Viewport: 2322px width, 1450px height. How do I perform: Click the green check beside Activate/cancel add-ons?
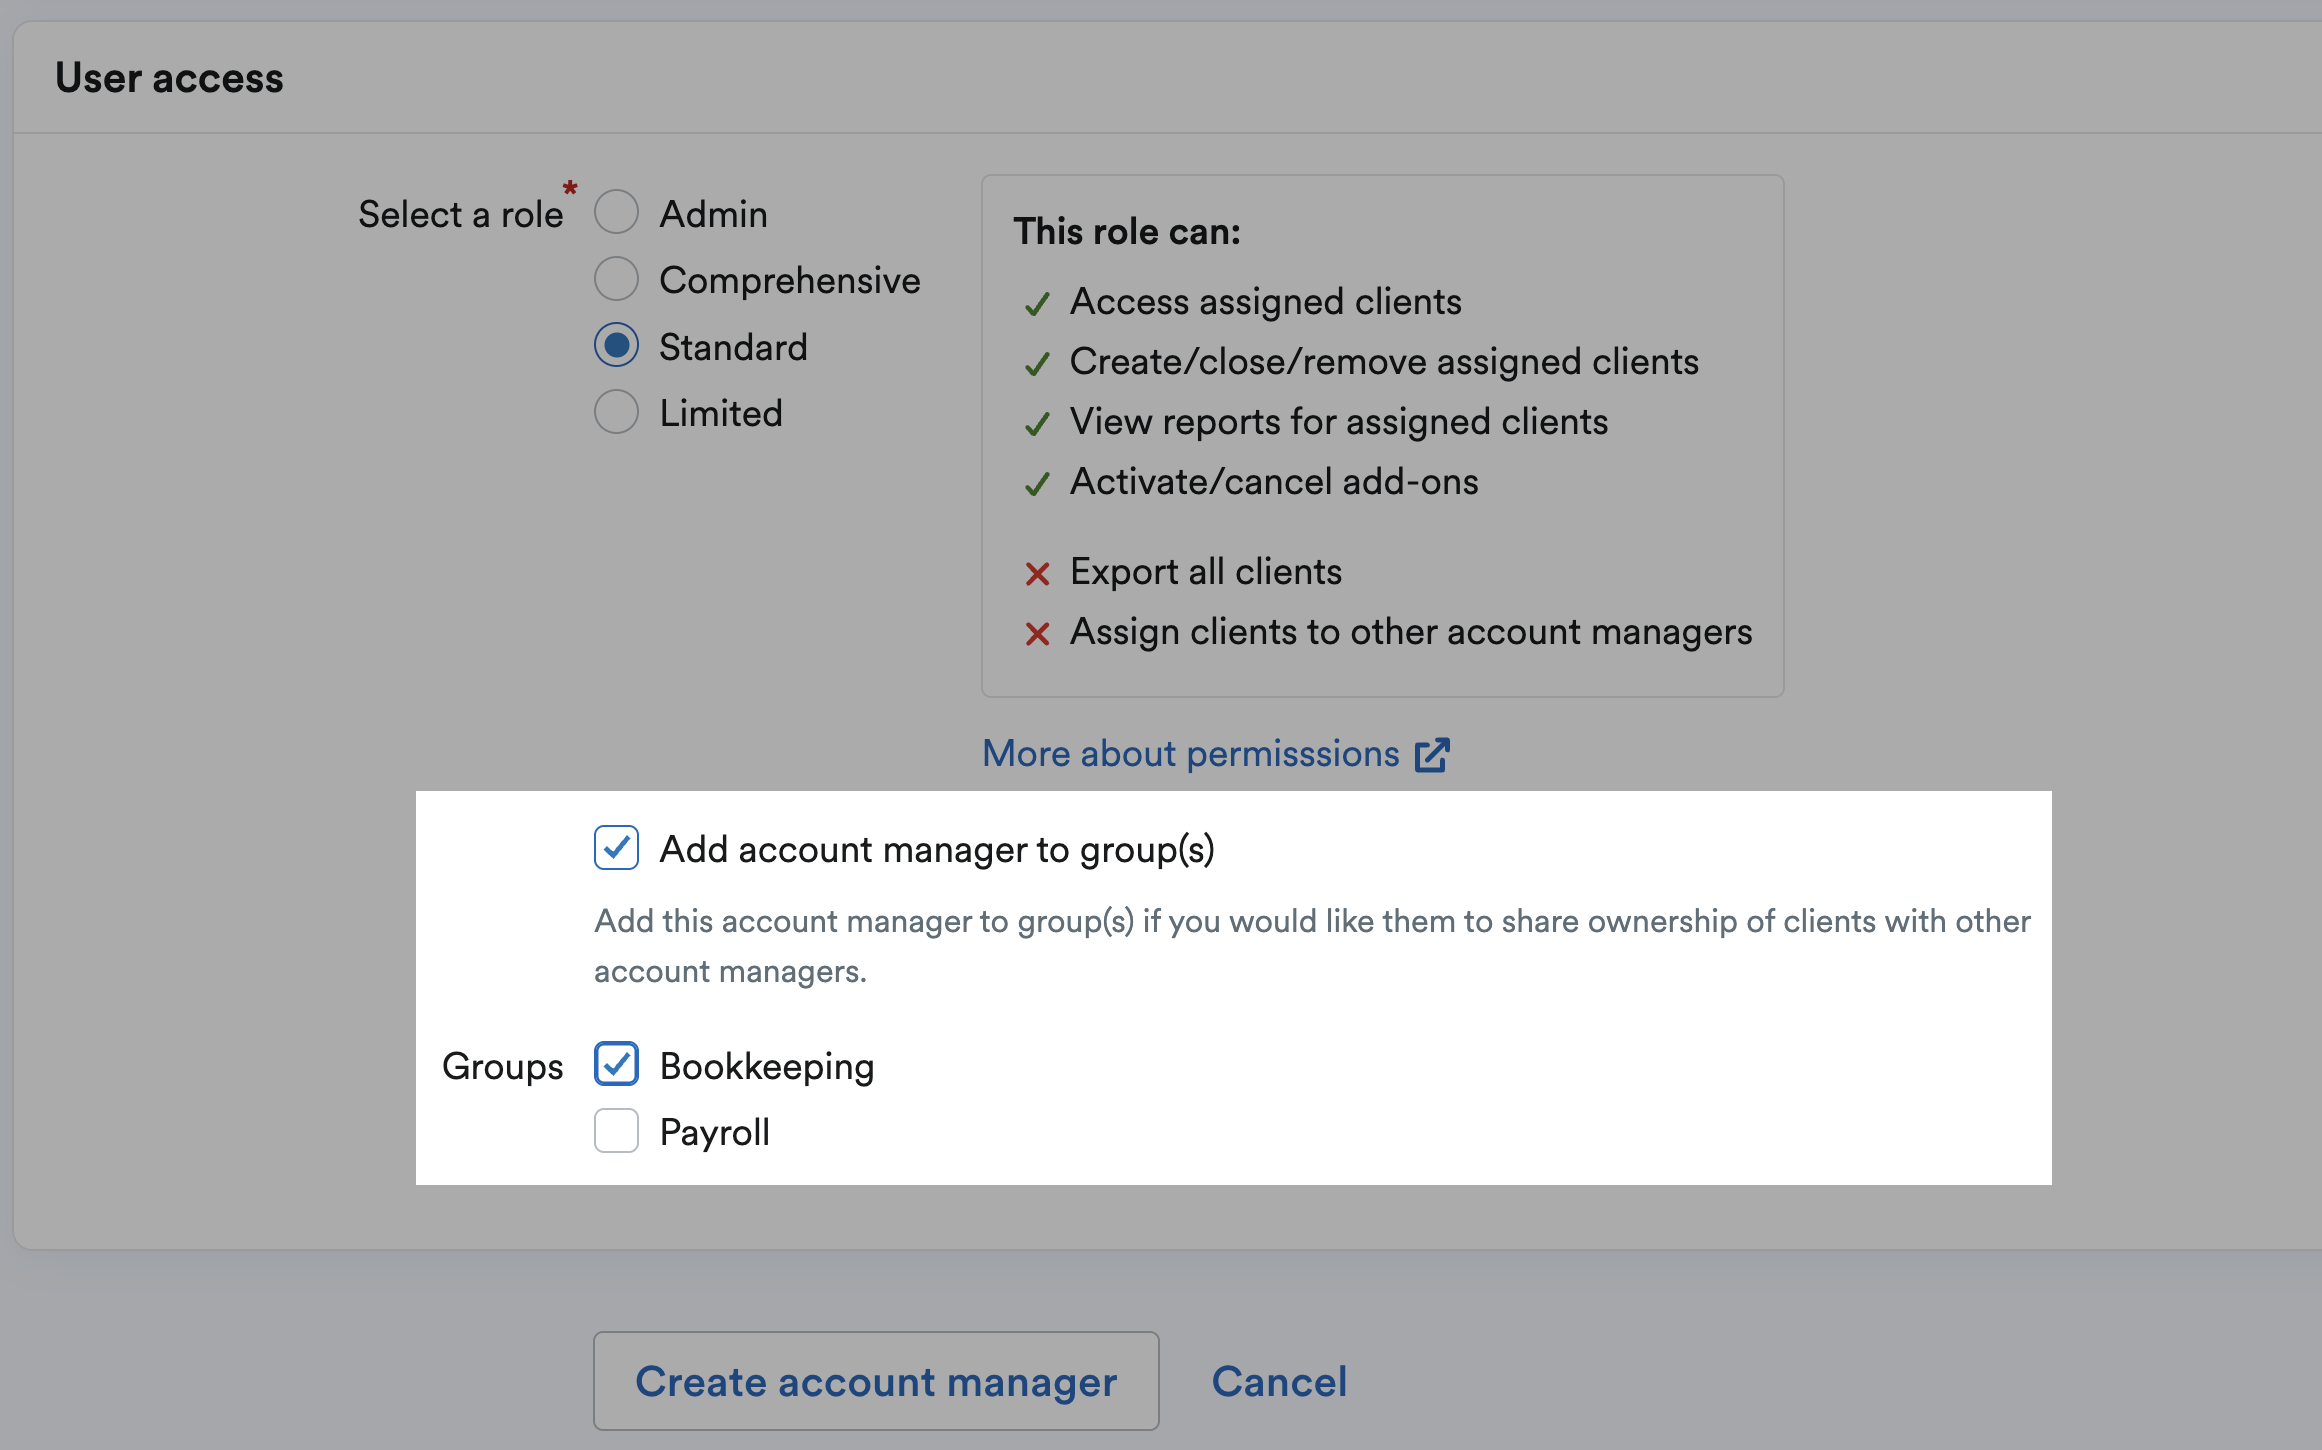[x=1037, y=484]
